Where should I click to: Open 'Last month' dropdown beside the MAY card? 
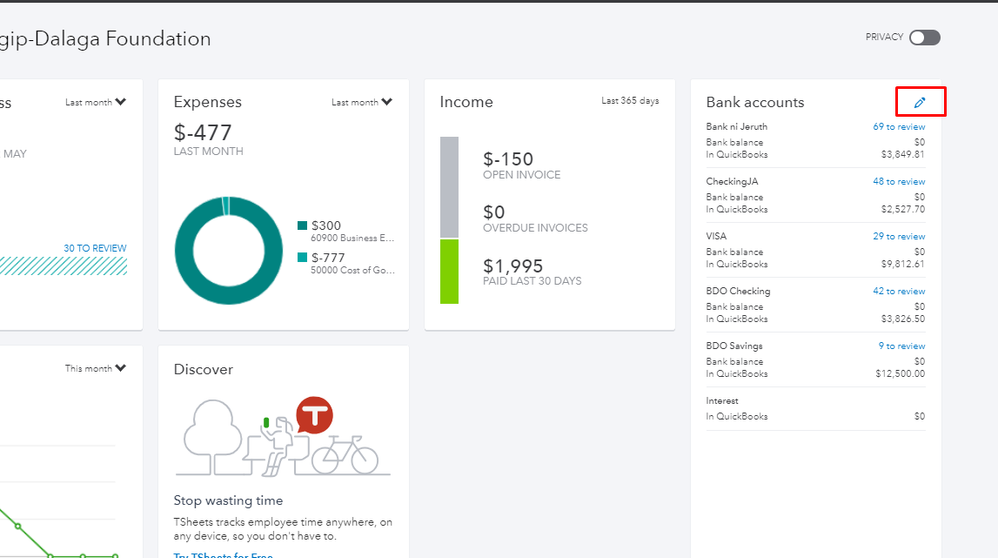point(96,102)
